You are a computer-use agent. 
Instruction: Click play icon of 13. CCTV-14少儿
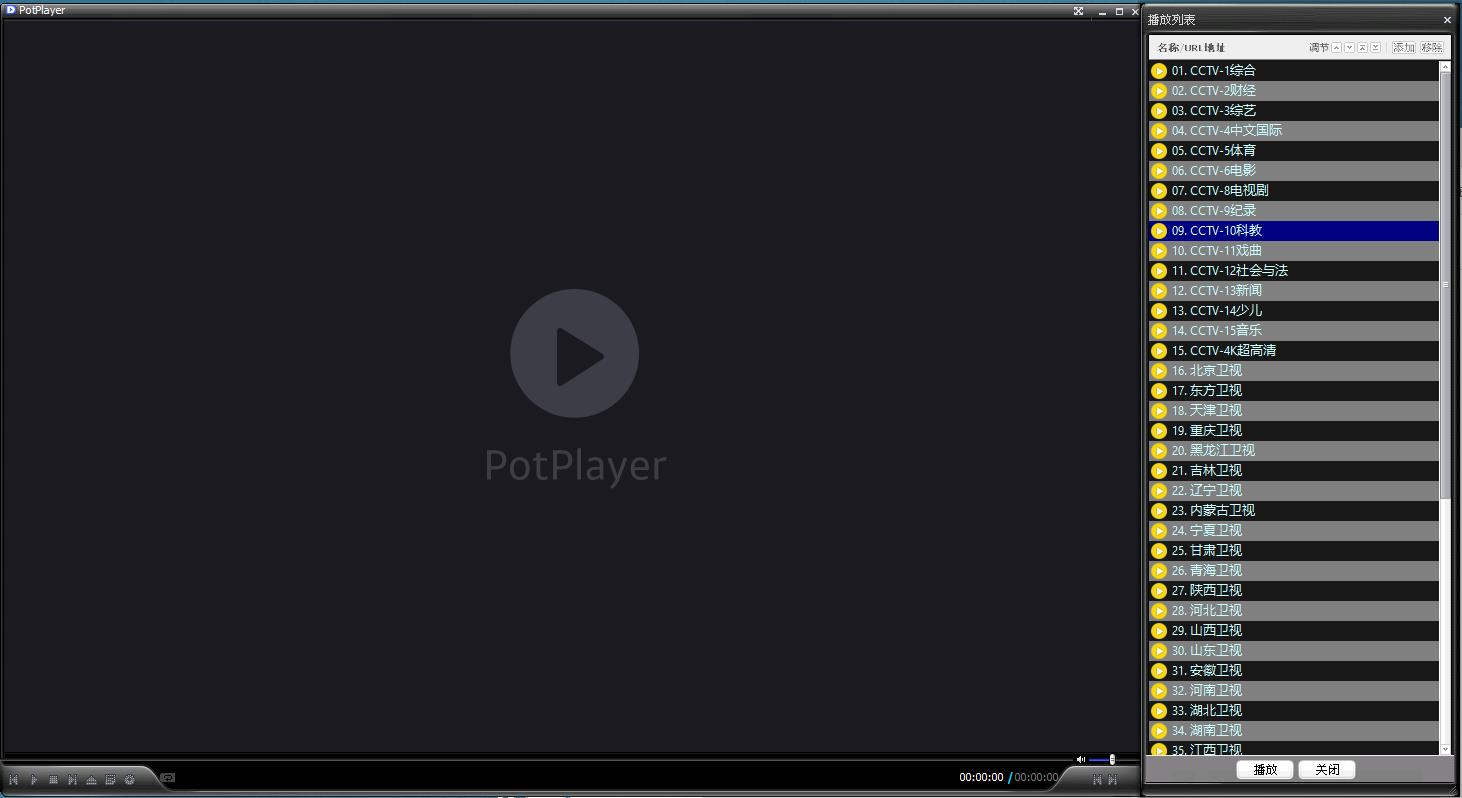1159,311
